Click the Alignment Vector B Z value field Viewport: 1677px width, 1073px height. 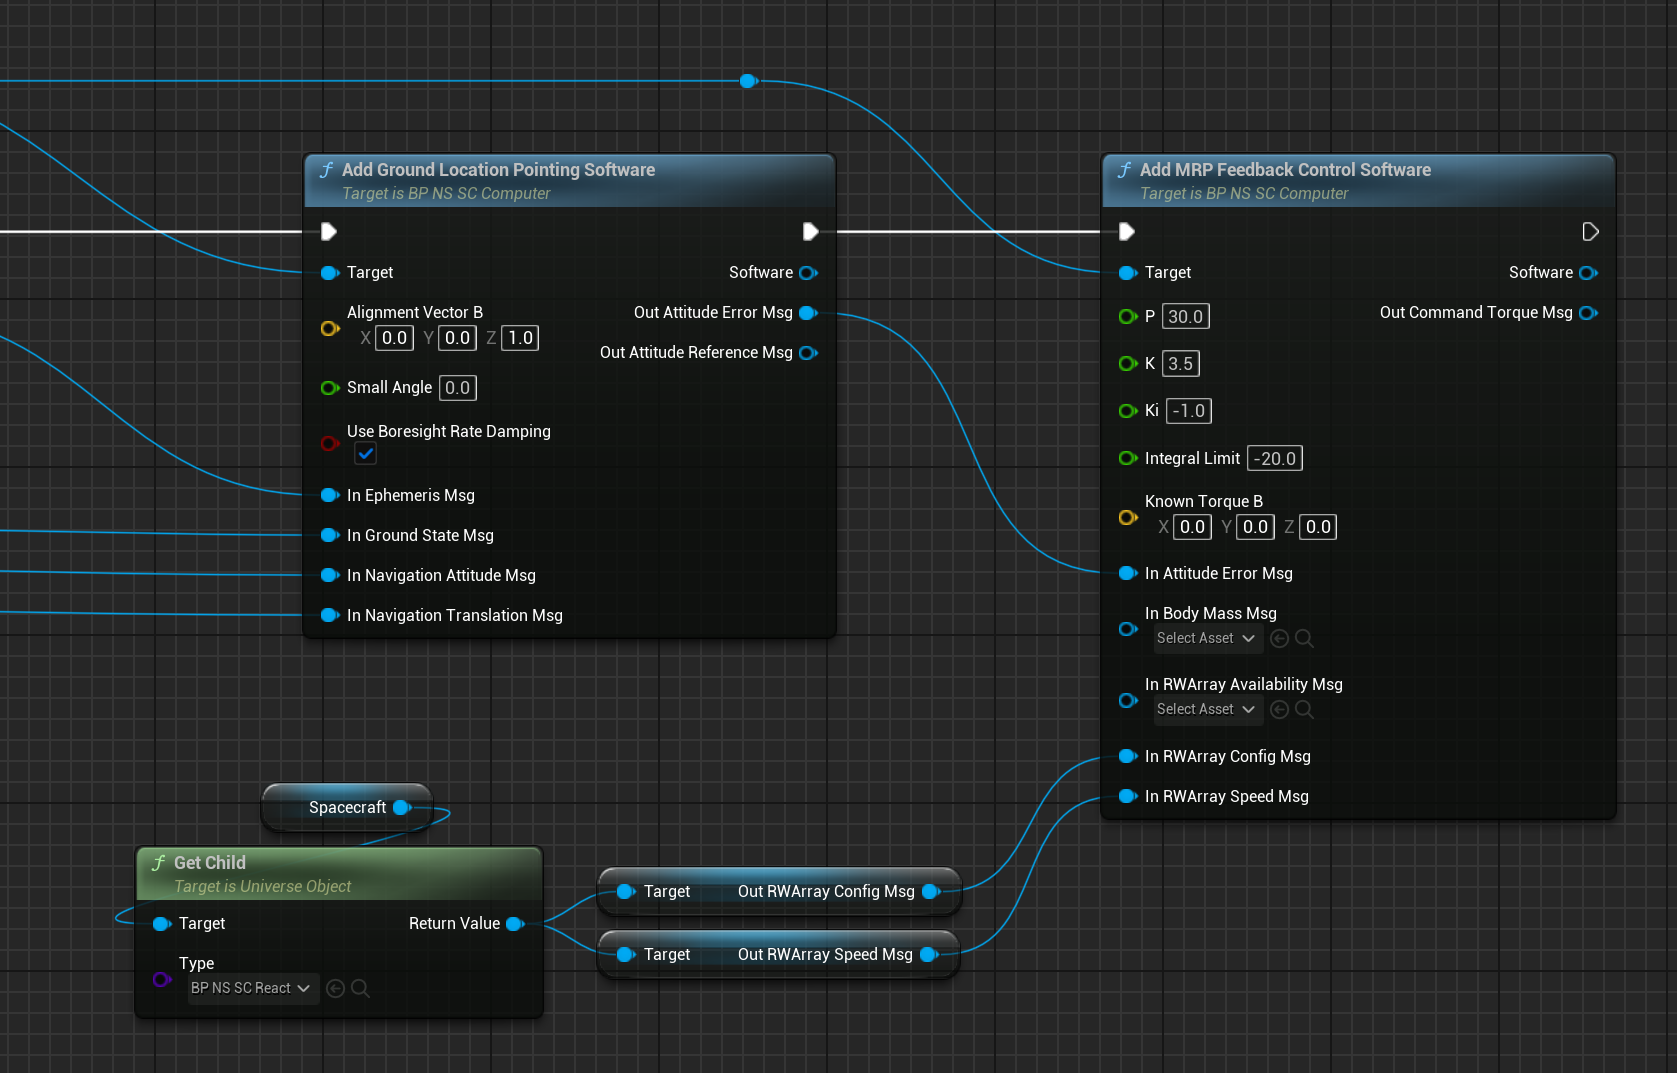[520, 338]
